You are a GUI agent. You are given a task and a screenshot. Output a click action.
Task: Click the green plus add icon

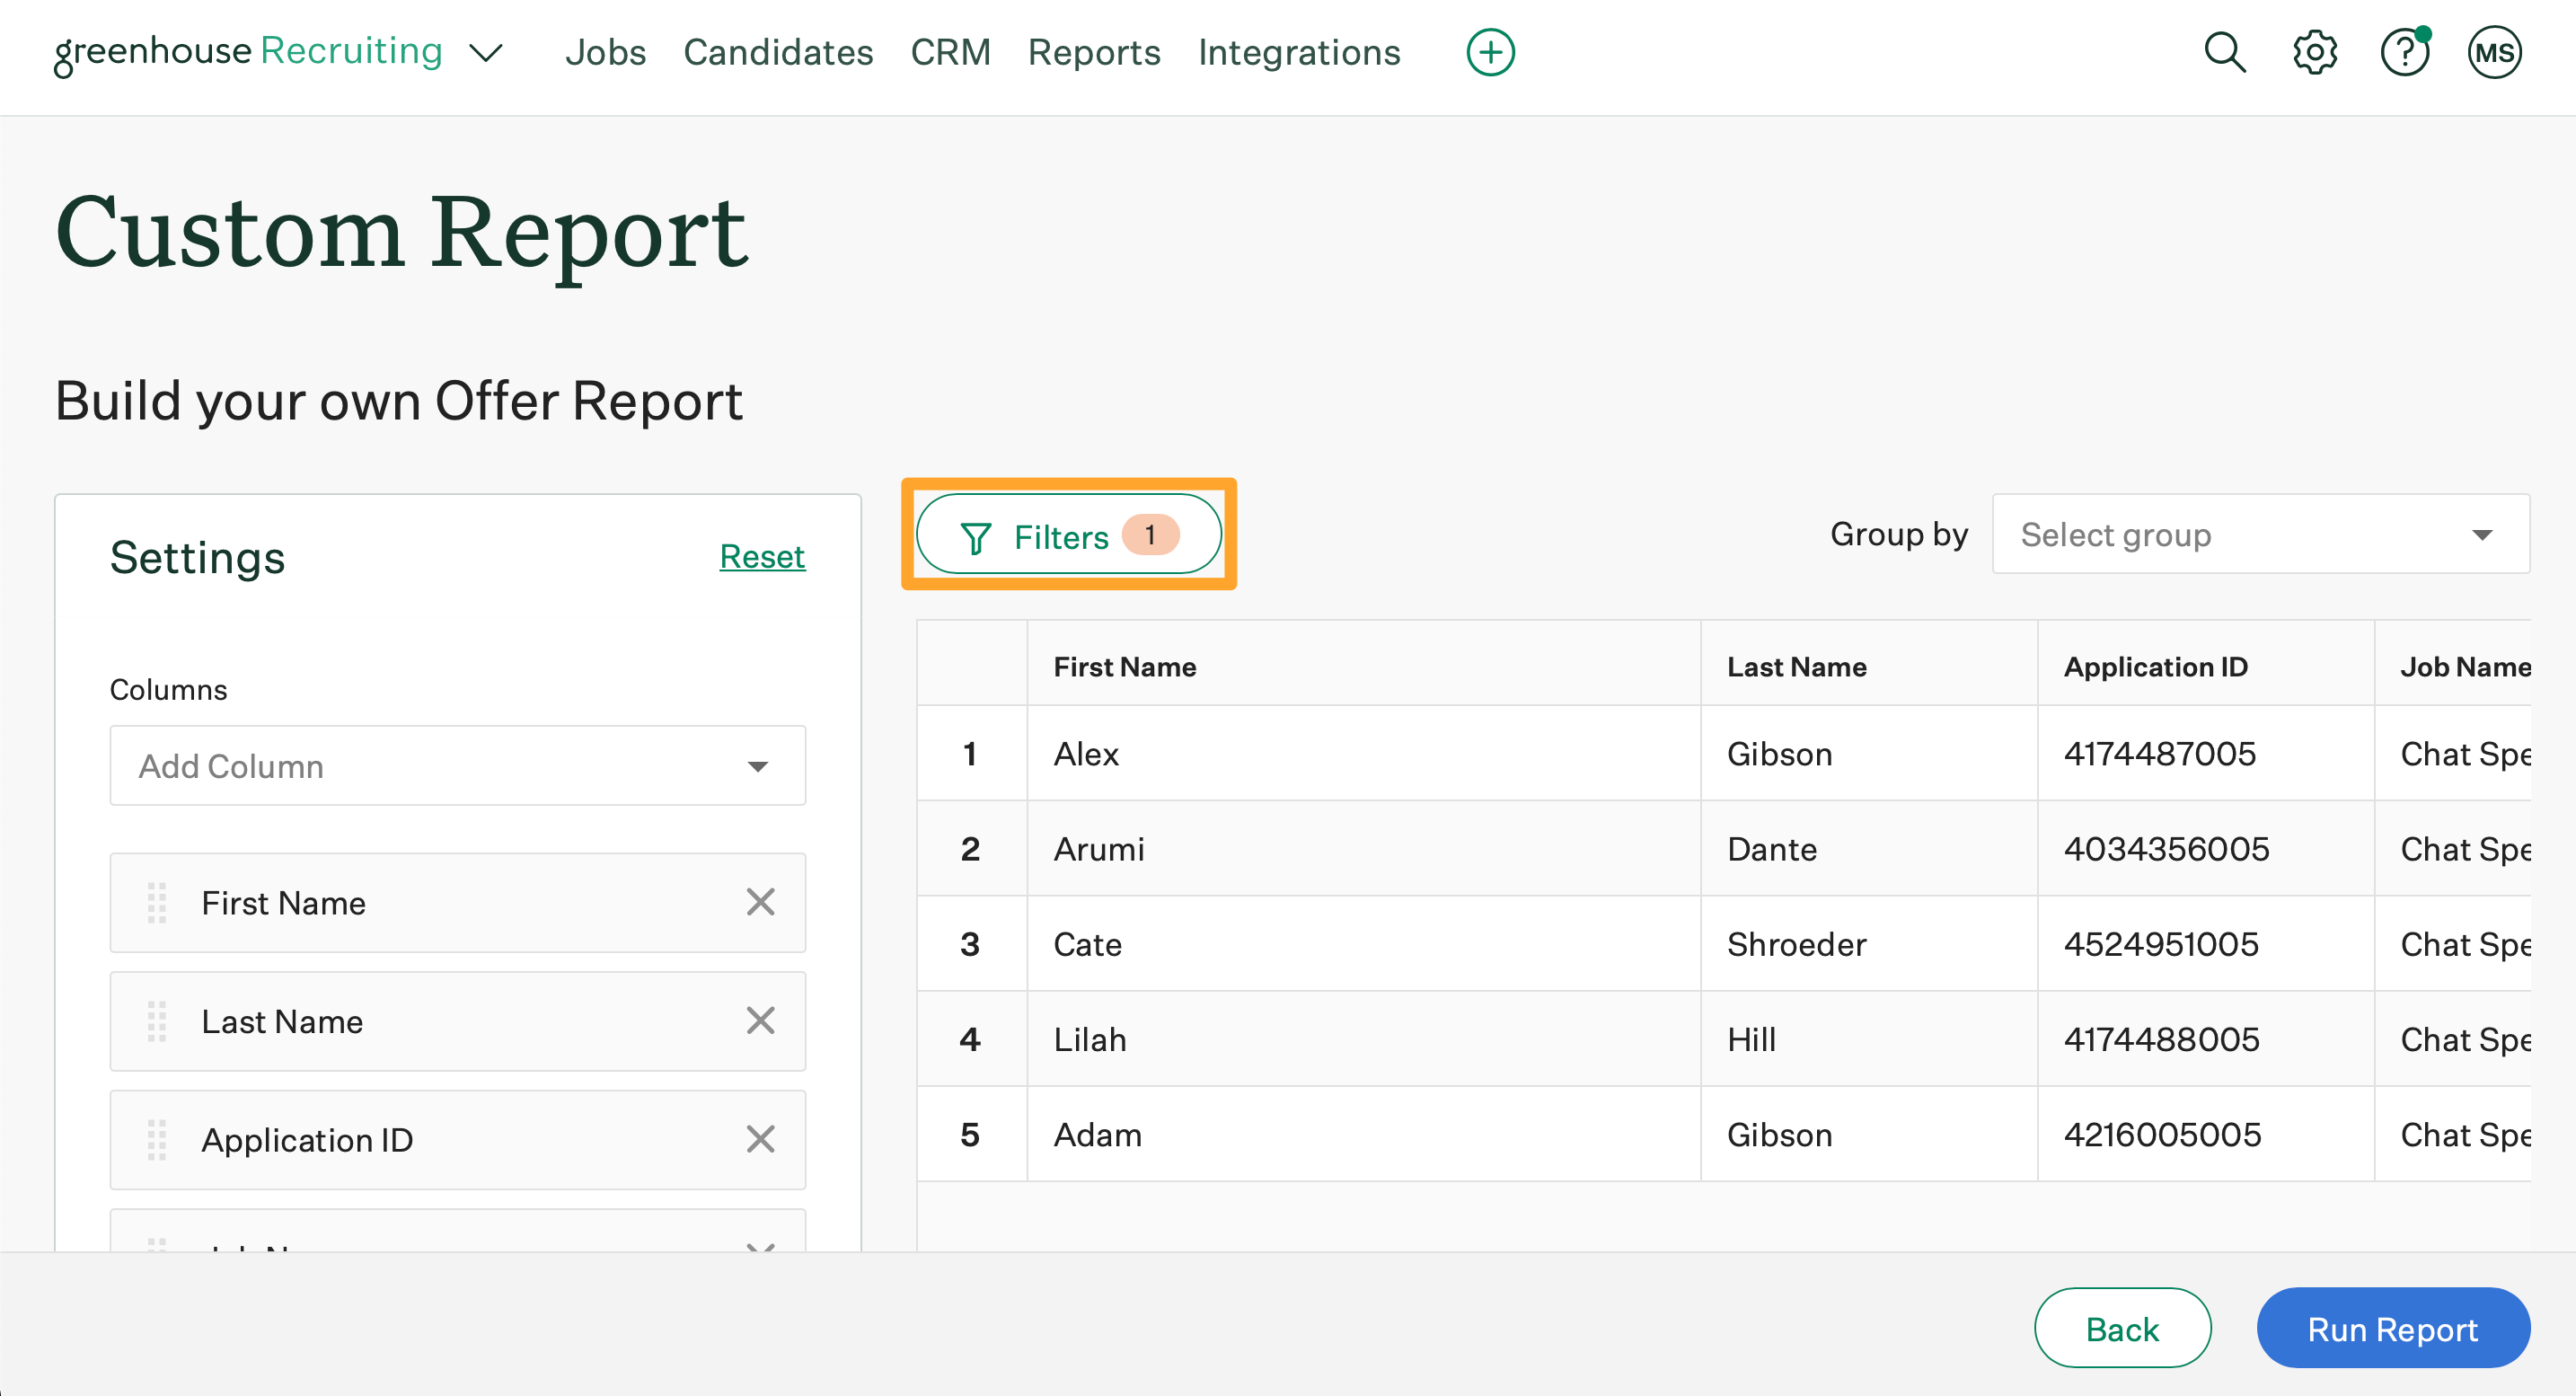tap(1490, 52)
